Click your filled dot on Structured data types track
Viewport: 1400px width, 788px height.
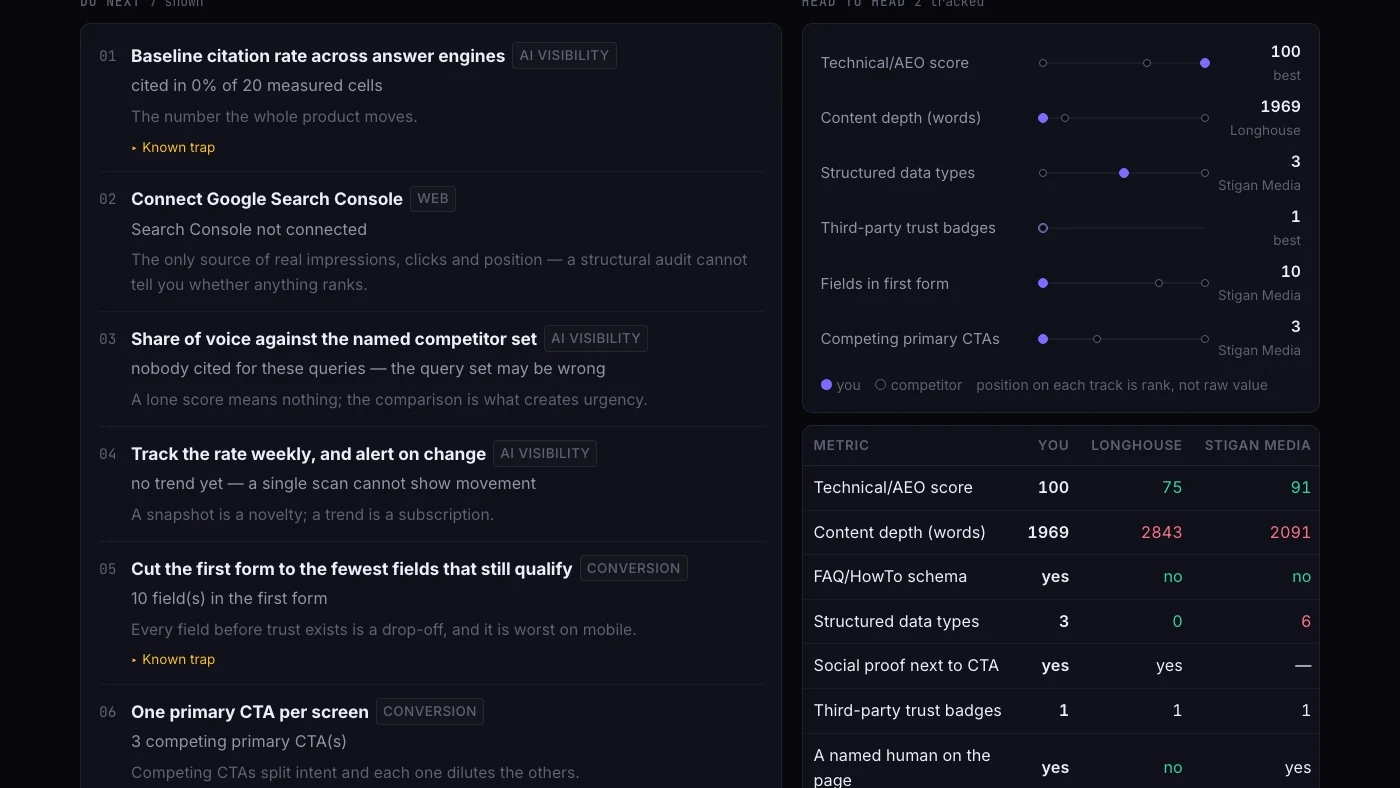pyautogui.click(x=1124, y=173)
